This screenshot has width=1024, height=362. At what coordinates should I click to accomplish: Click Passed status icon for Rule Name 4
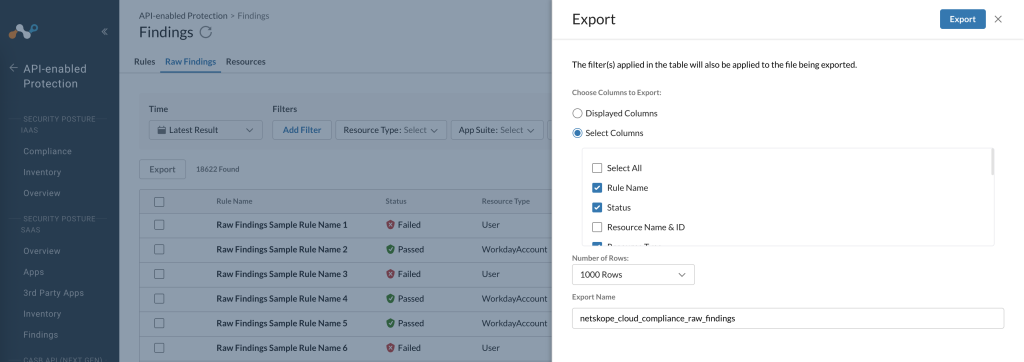[391, 299]
